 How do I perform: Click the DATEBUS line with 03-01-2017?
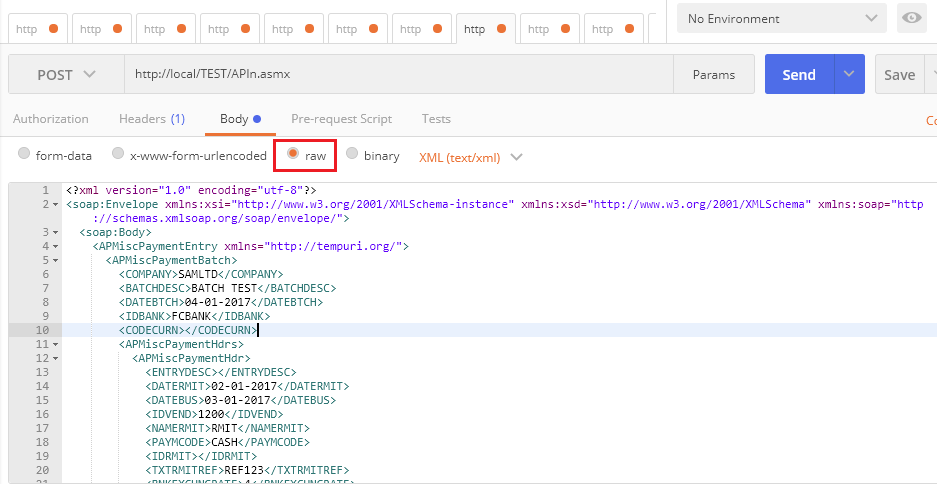[x=241, y=400]
